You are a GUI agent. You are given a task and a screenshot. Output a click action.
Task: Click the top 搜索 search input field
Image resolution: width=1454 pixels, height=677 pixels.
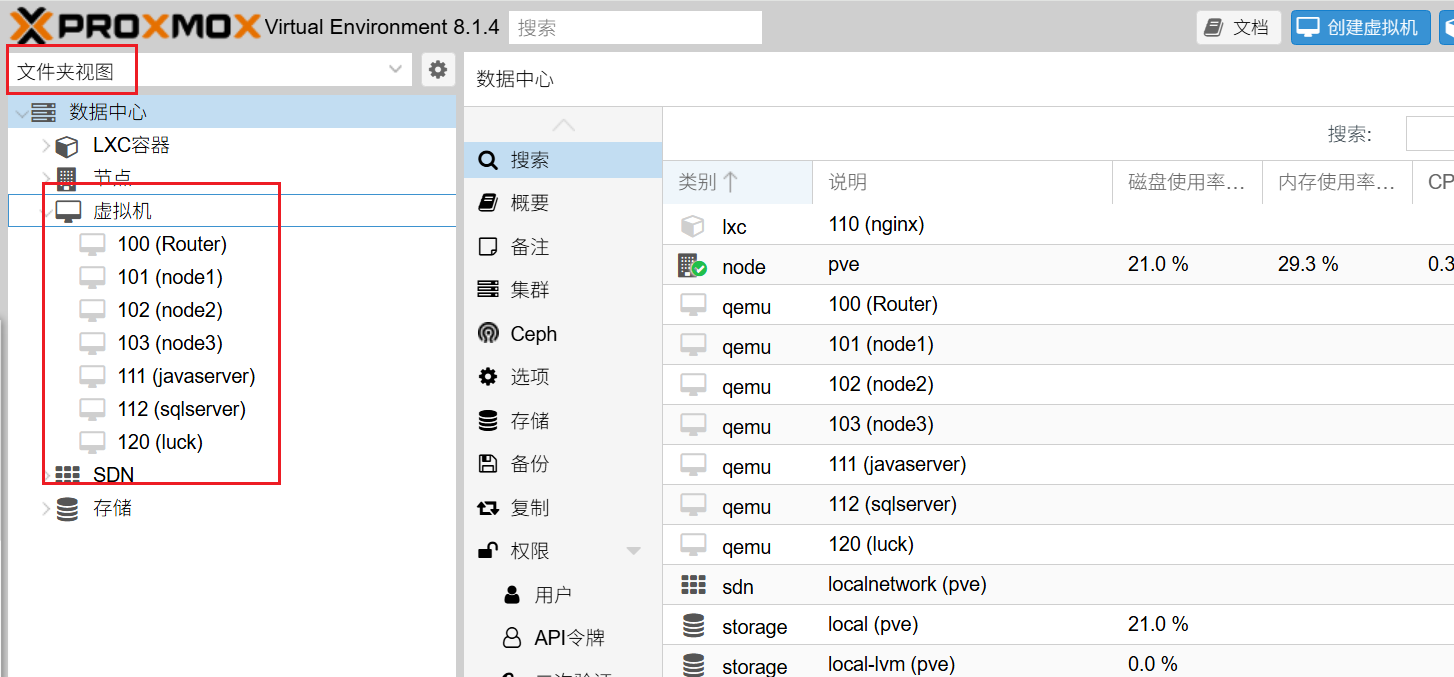[635, 28]
